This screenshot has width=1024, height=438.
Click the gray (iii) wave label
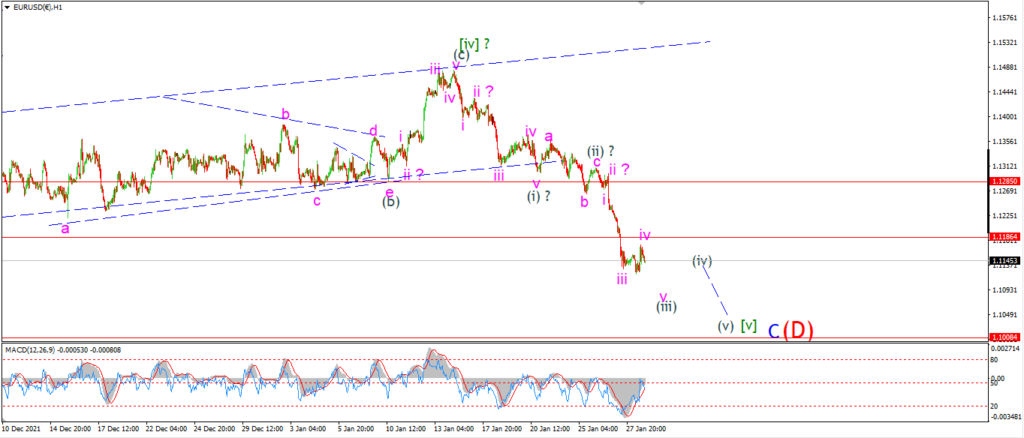coord(665,306)
